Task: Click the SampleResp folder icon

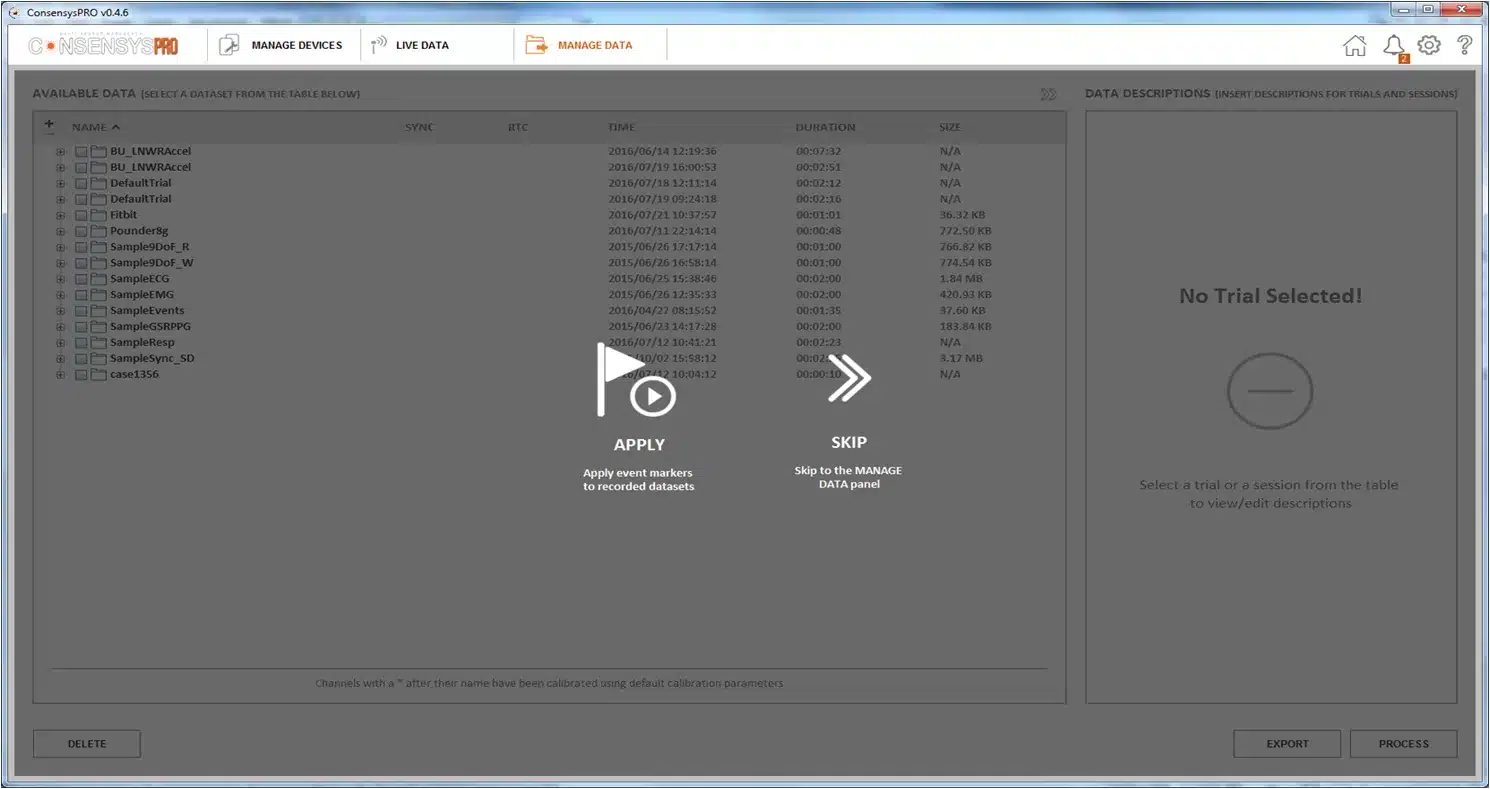Action: click(98, 342)
